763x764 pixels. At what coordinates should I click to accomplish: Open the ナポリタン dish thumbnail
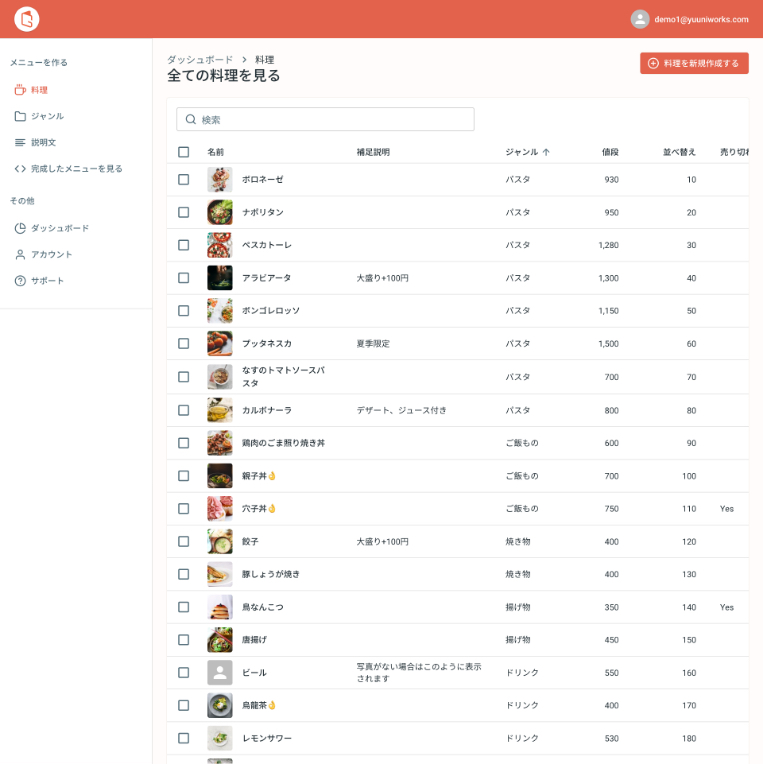220,212
